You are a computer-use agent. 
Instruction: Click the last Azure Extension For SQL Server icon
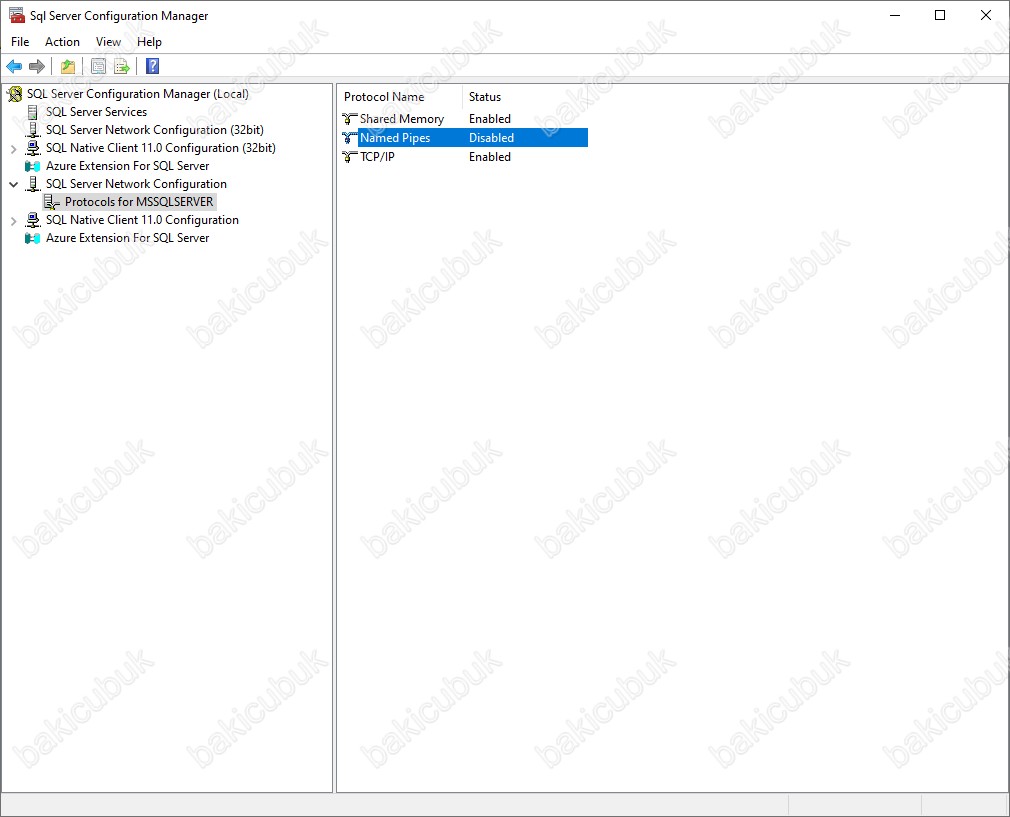(x=32, y=238)
